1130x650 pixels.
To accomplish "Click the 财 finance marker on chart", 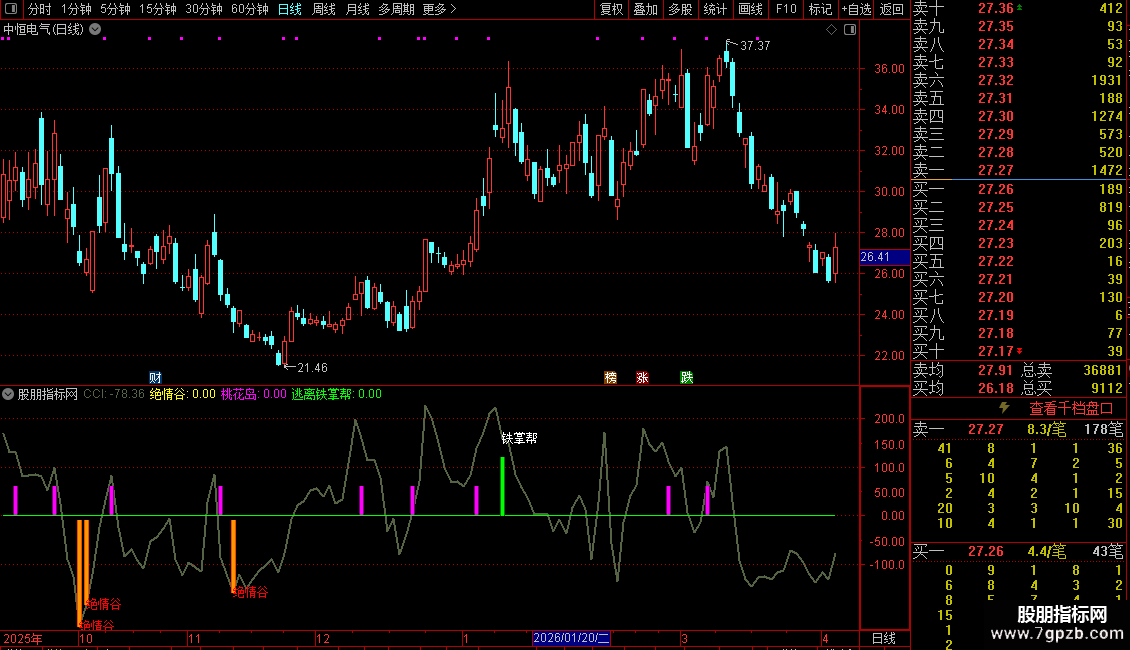I will [155, 378].
